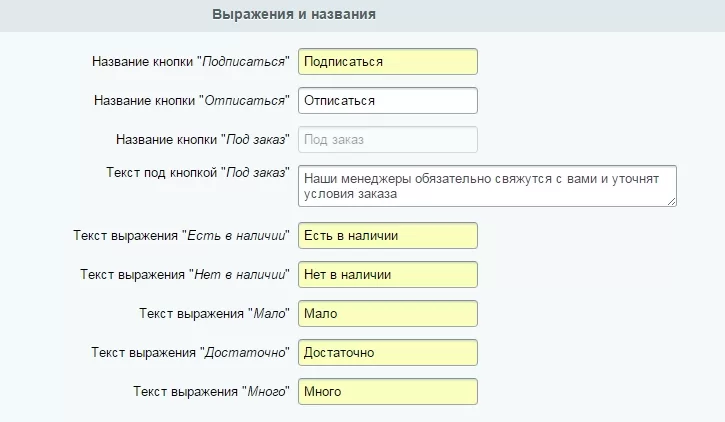725x422 pixels.
Task: Click label "Текст под кнопкой Под заказ"
Action: pyautogui.click(x=198, y=172)
